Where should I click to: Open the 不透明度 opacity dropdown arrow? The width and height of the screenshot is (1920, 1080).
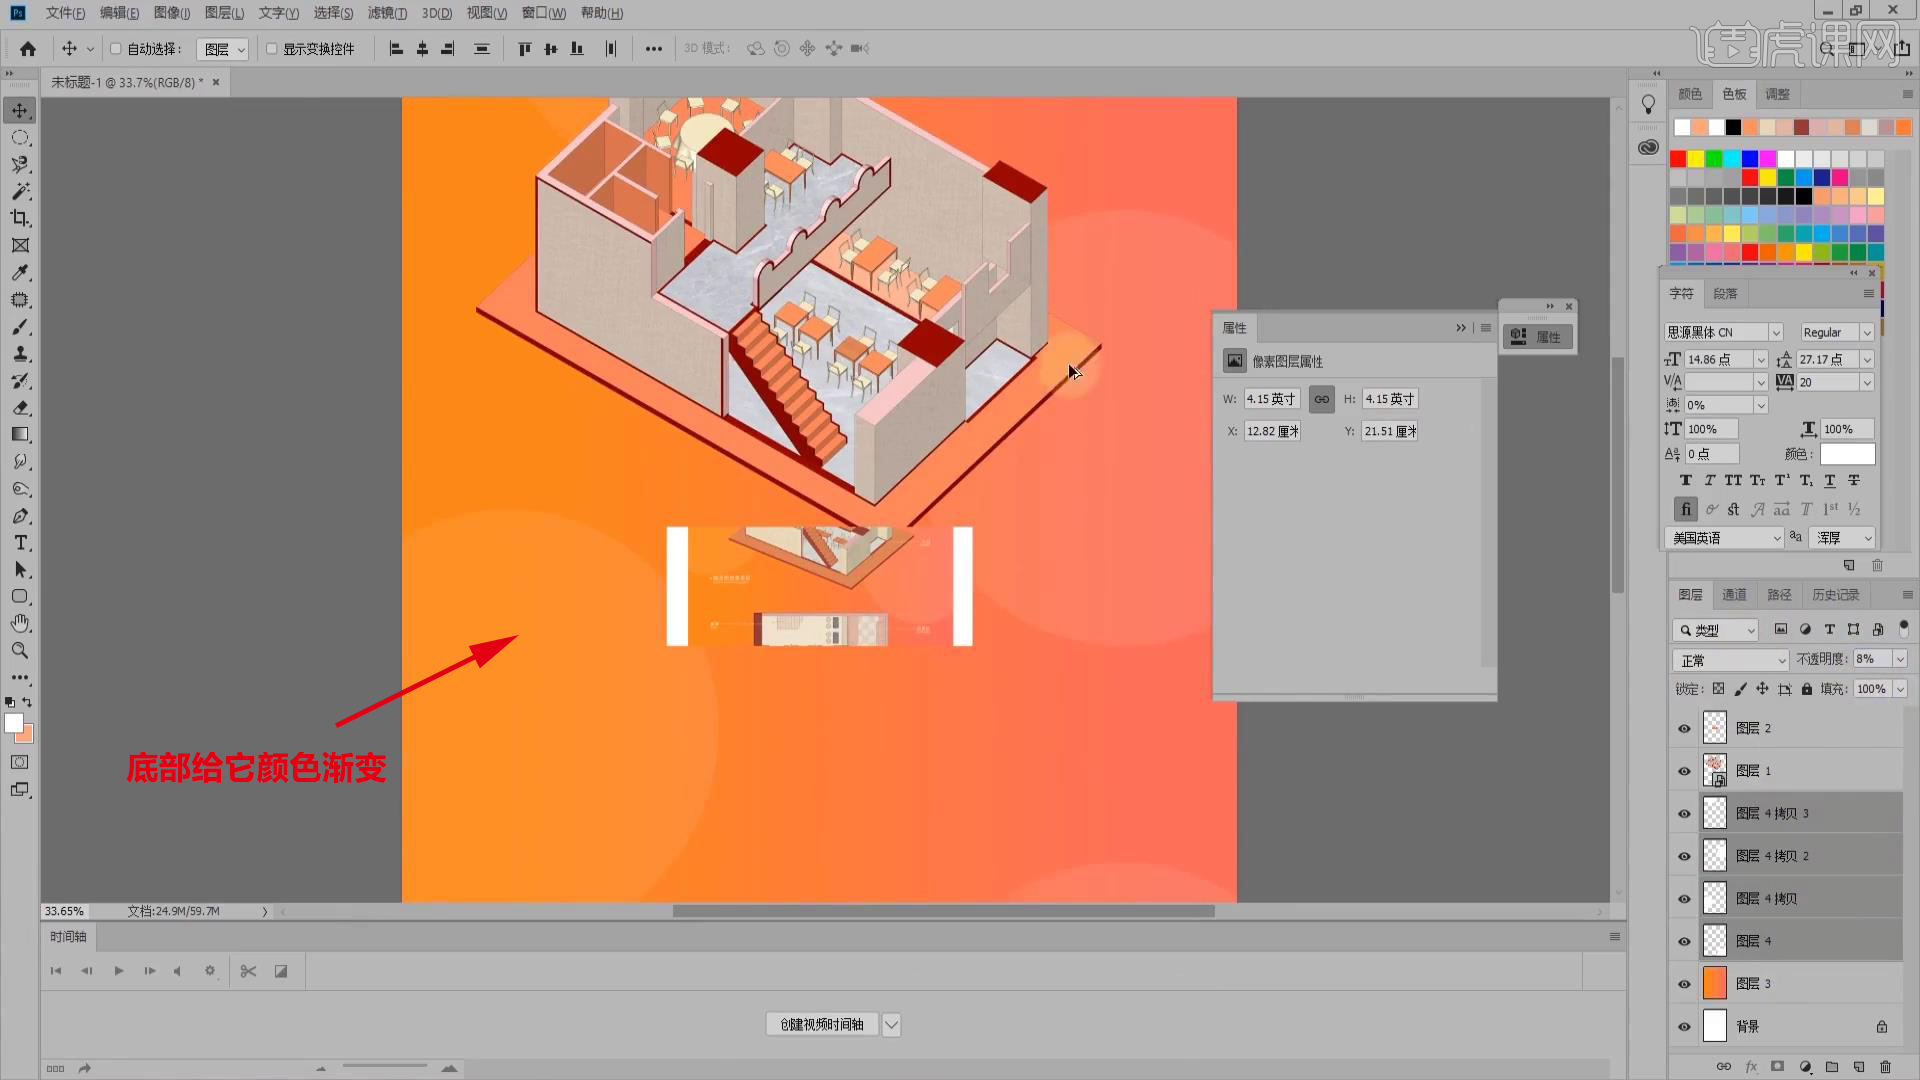click(x=1900, y=659)
